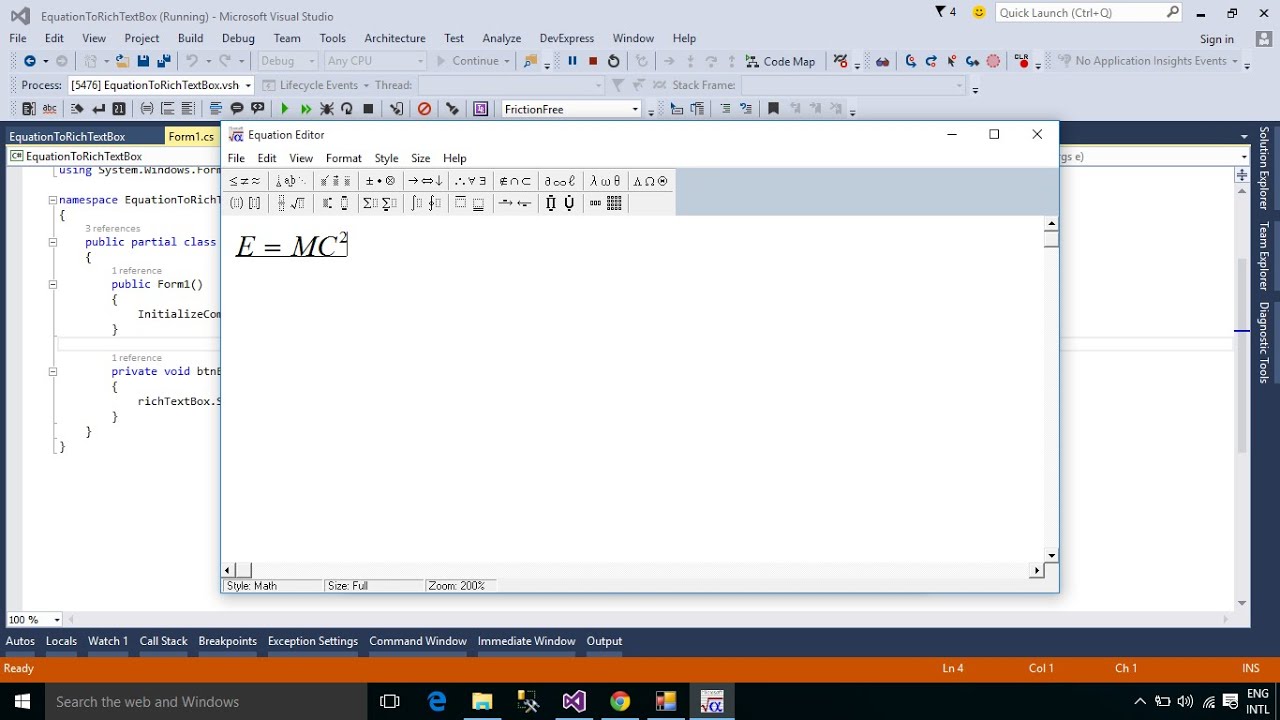Screen dimensions: 1280x720
Task: Click Equation Editor vertical scrollbar thumb
Action: [1051, 238]
